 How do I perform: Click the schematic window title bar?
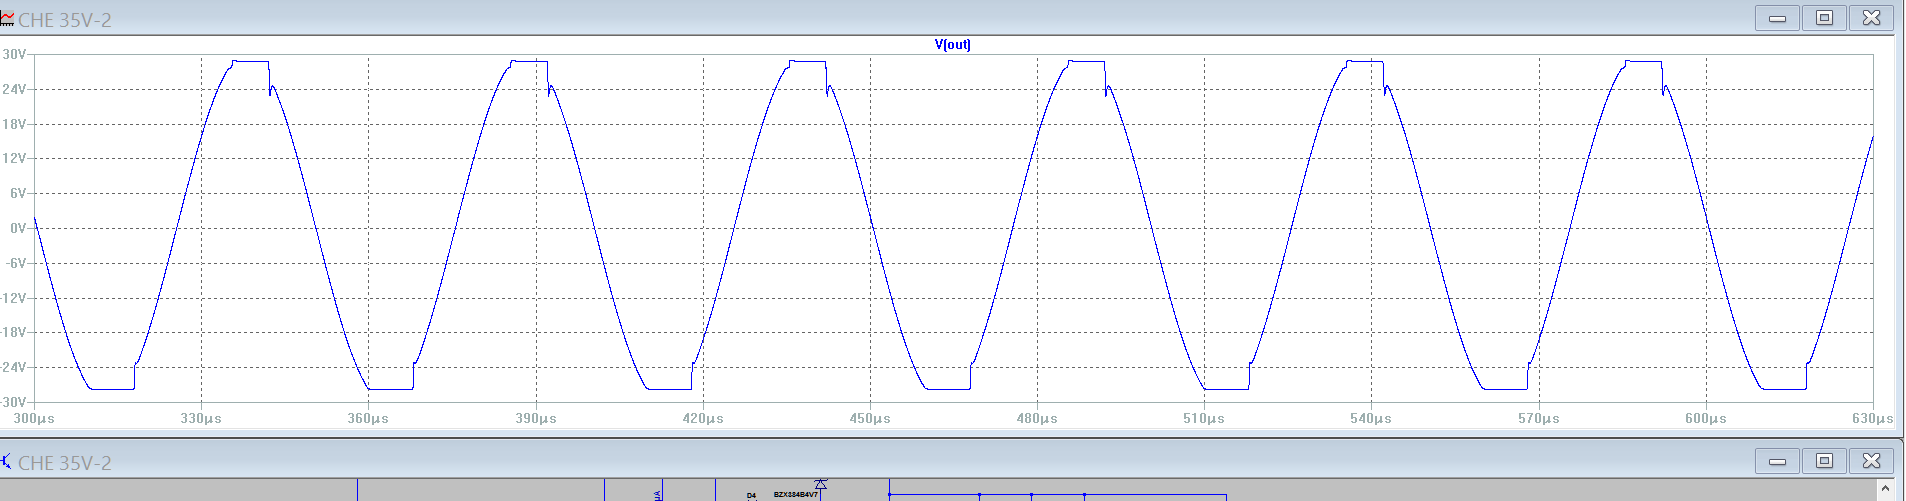[900, 461]
